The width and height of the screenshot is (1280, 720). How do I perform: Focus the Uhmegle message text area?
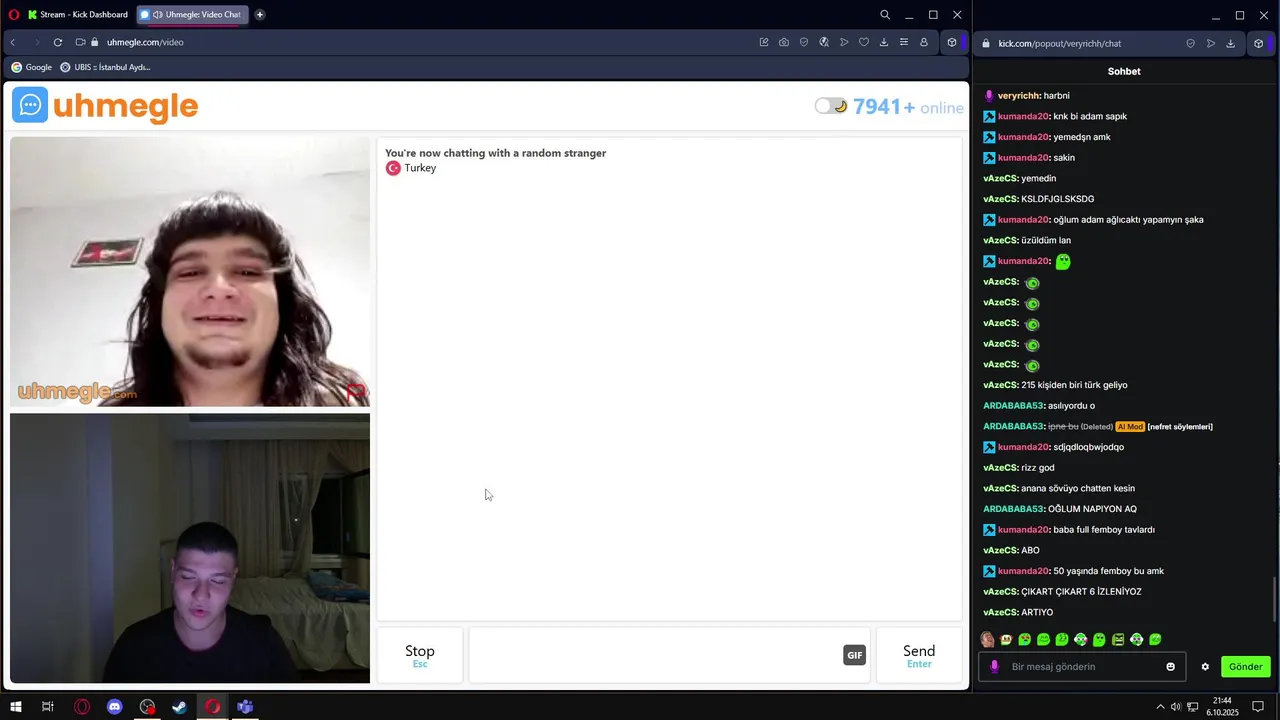656,655
